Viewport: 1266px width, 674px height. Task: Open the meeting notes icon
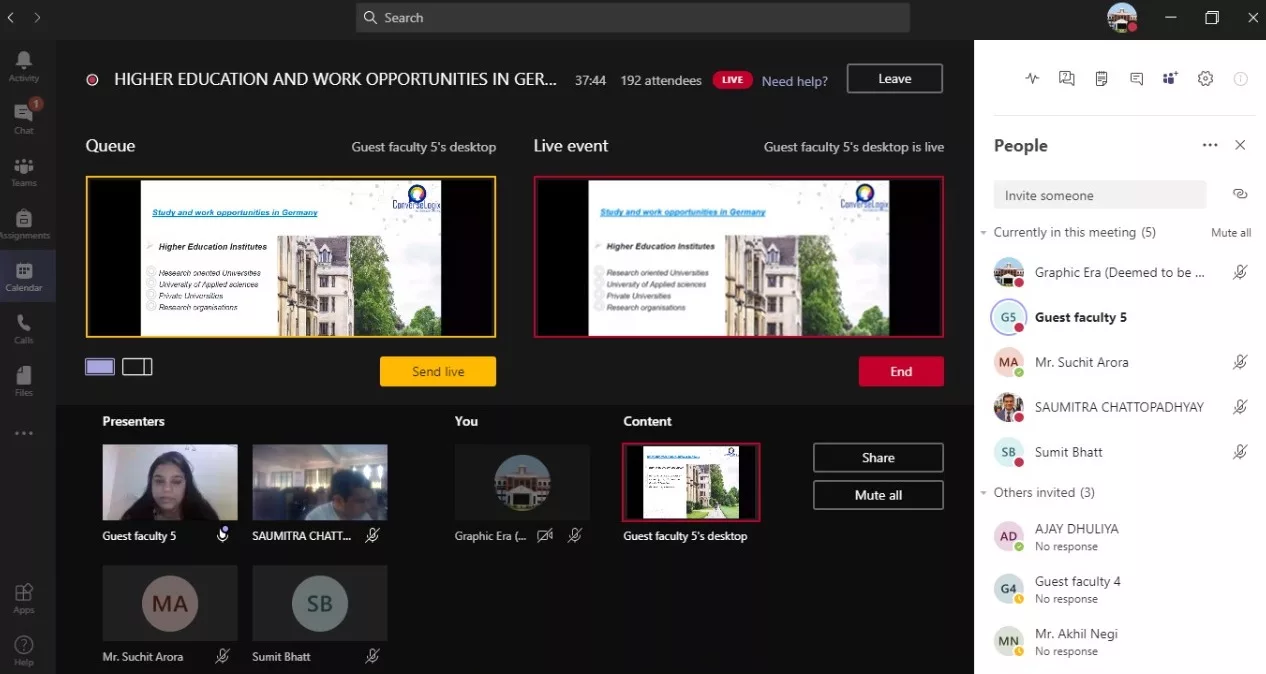[x=1101, y=78]
